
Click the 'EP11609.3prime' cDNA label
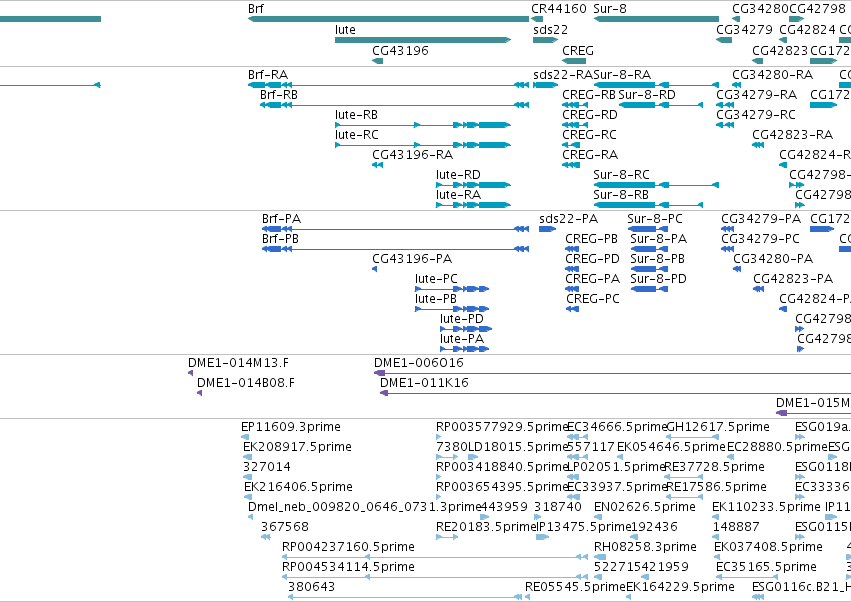click(x=291, y=427)
